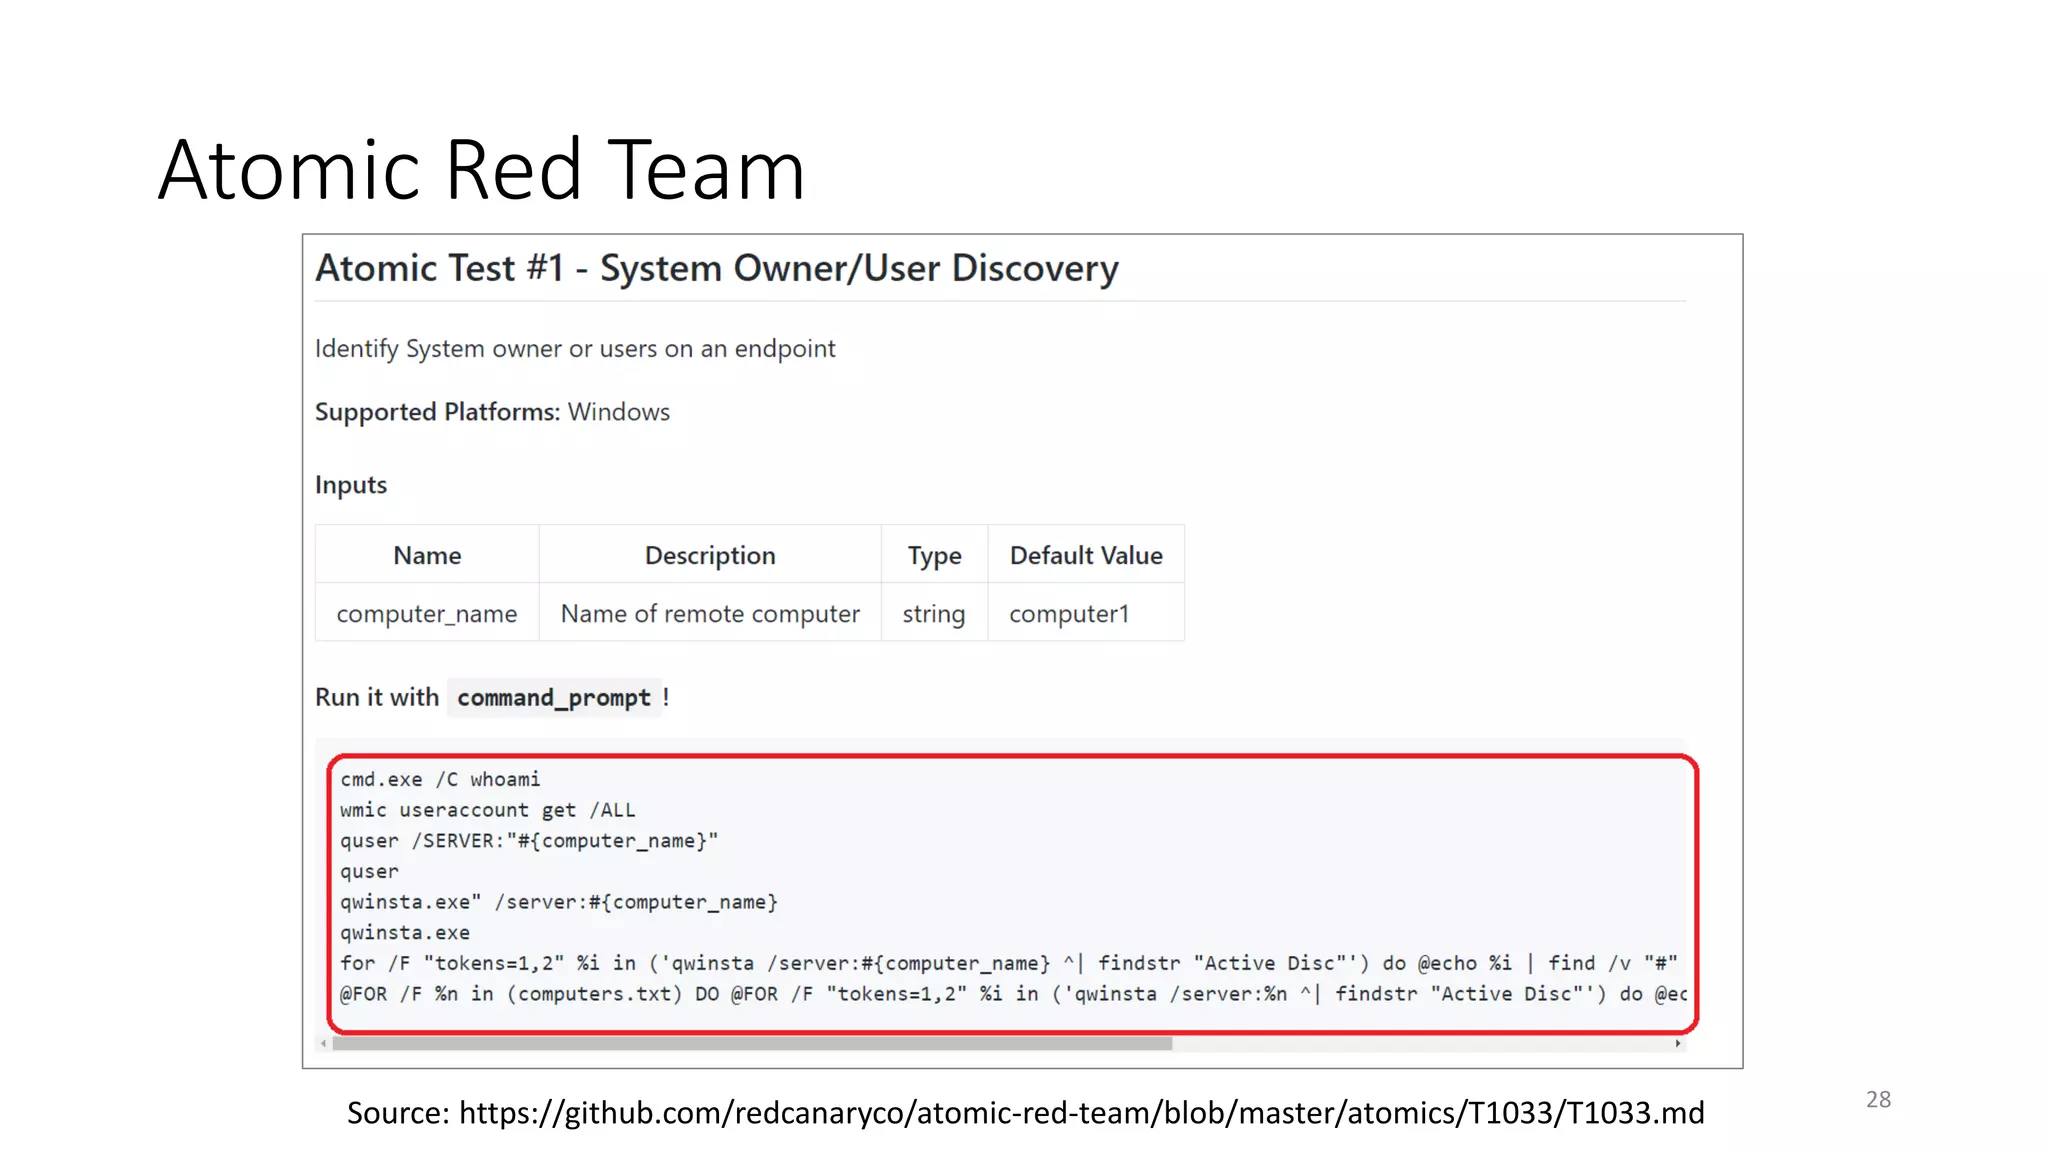Click the "Name of remote computer" cell

pyautogui.click(x=710, y=613)
